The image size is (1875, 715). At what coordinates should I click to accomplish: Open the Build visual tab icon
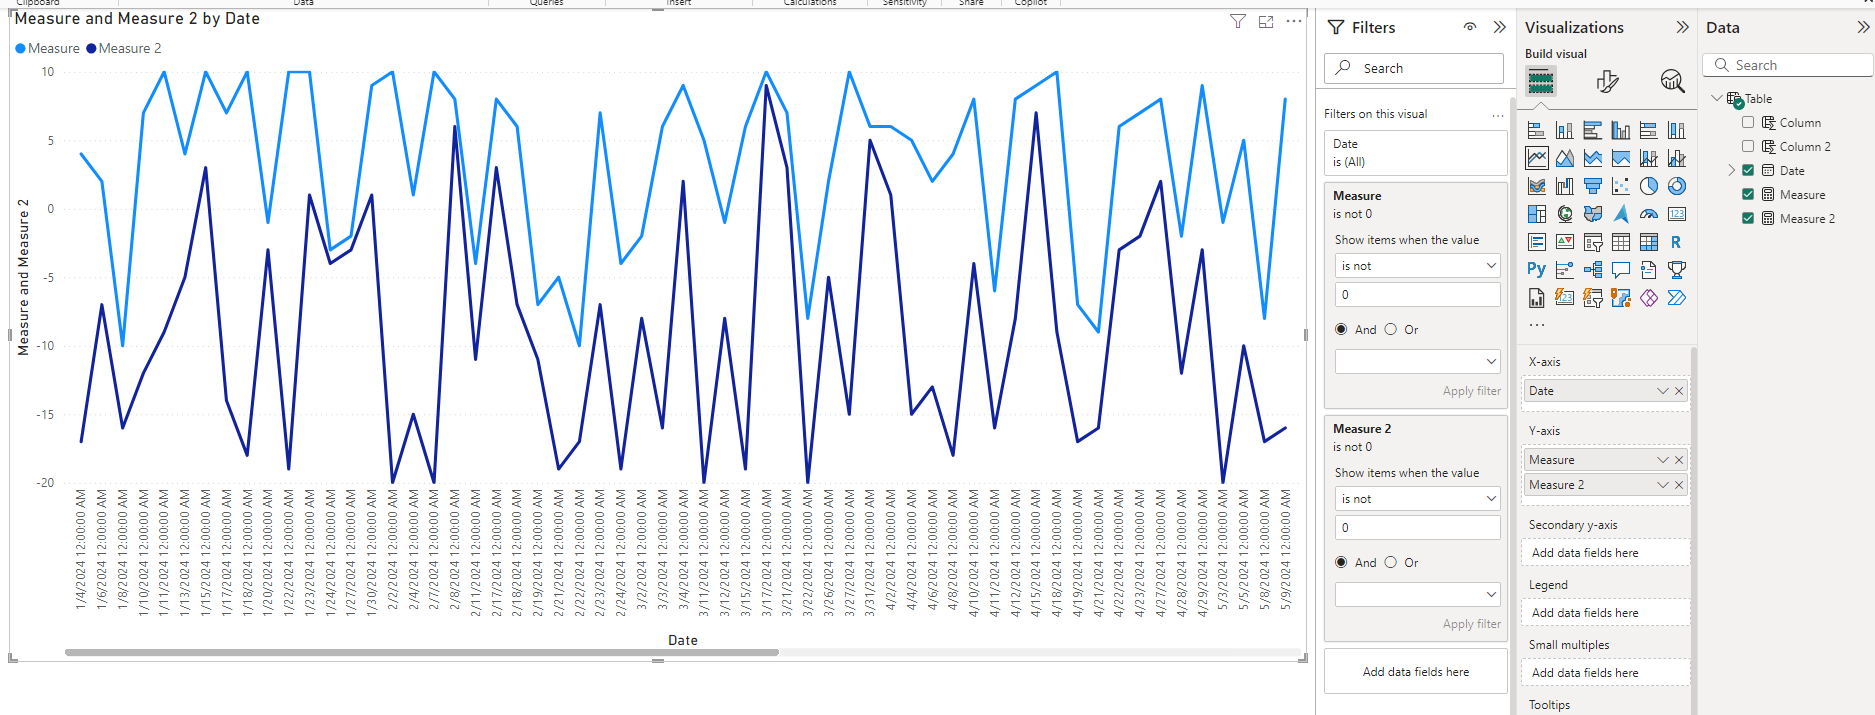point(1541,81)
